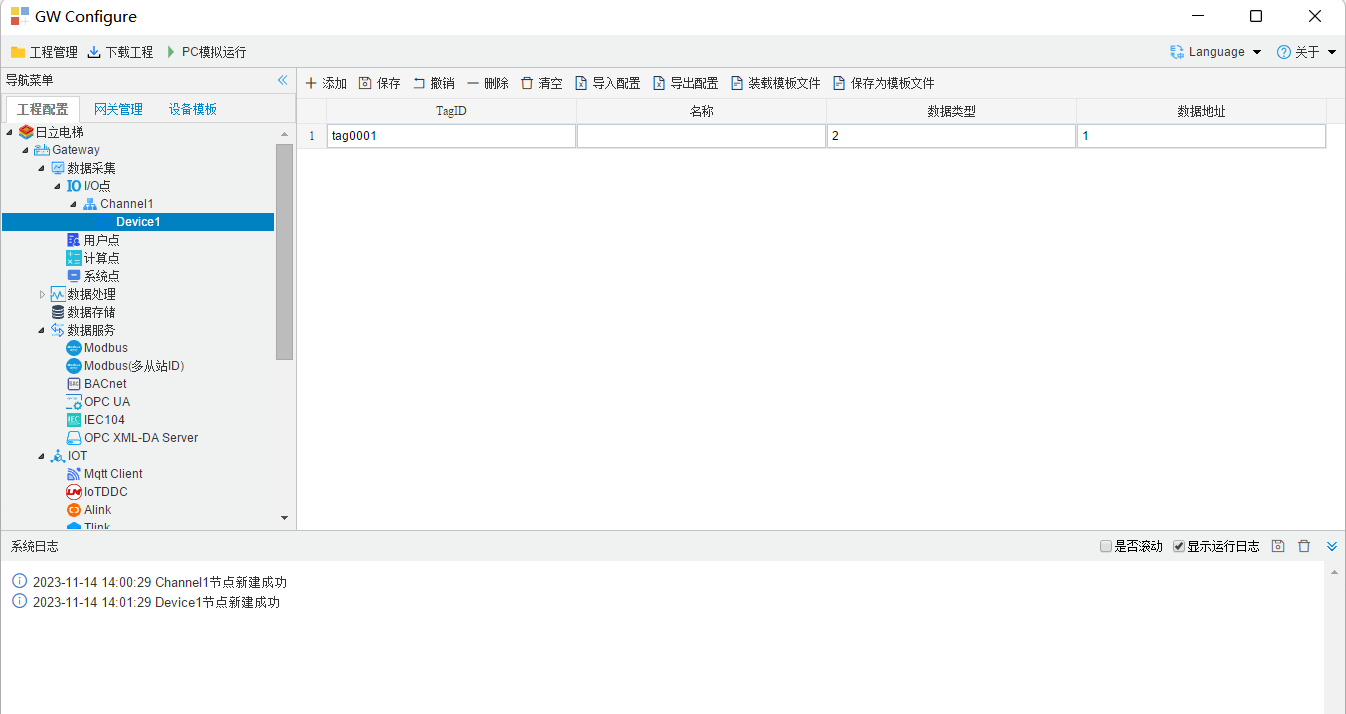Select the 日立电梯 project icon

[26, 132]
